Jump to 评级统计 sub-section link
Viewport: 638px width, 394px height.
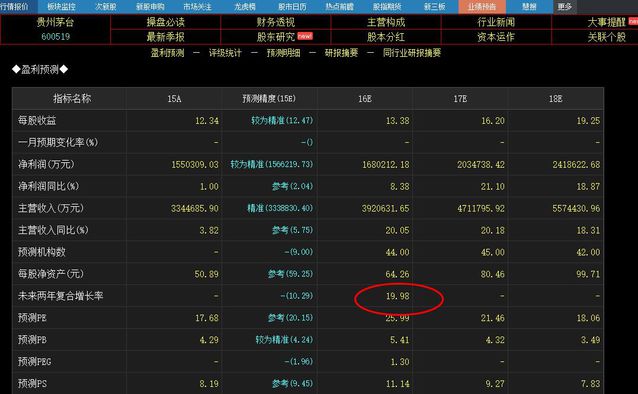(x=225, y=53)
